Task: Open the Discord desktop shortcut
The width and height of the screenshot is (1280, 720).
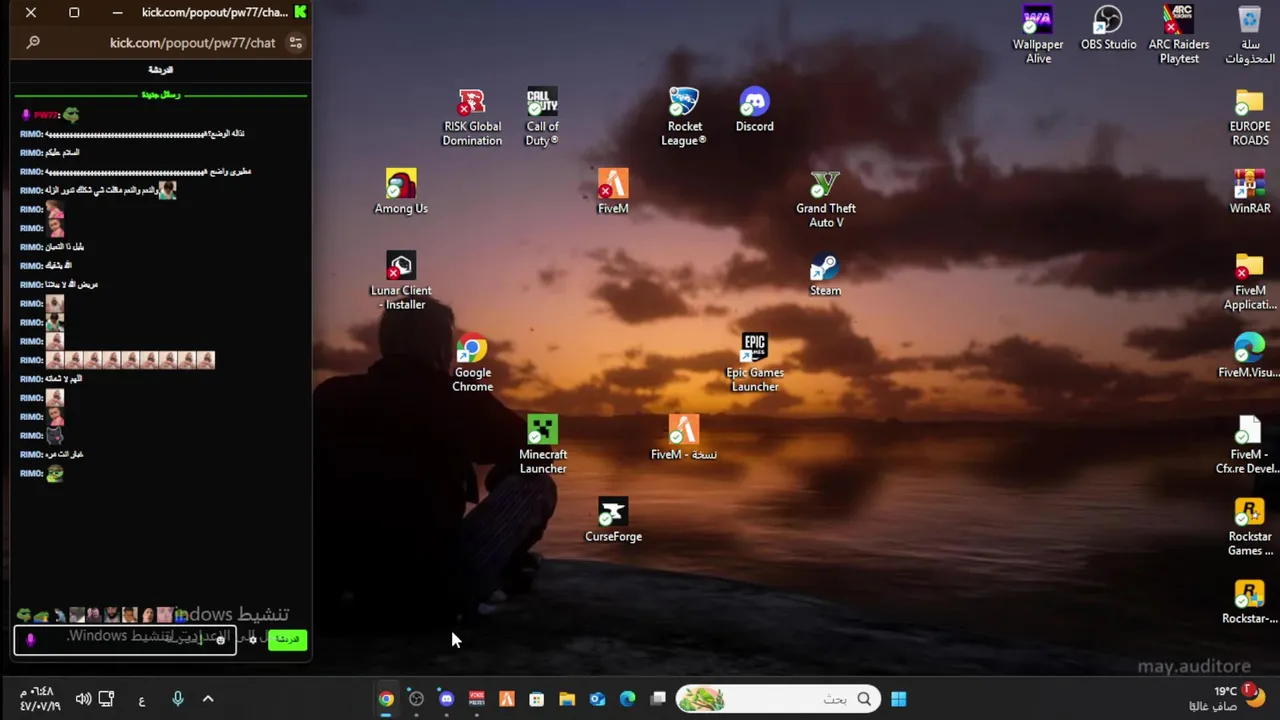Action: [754, 110]
